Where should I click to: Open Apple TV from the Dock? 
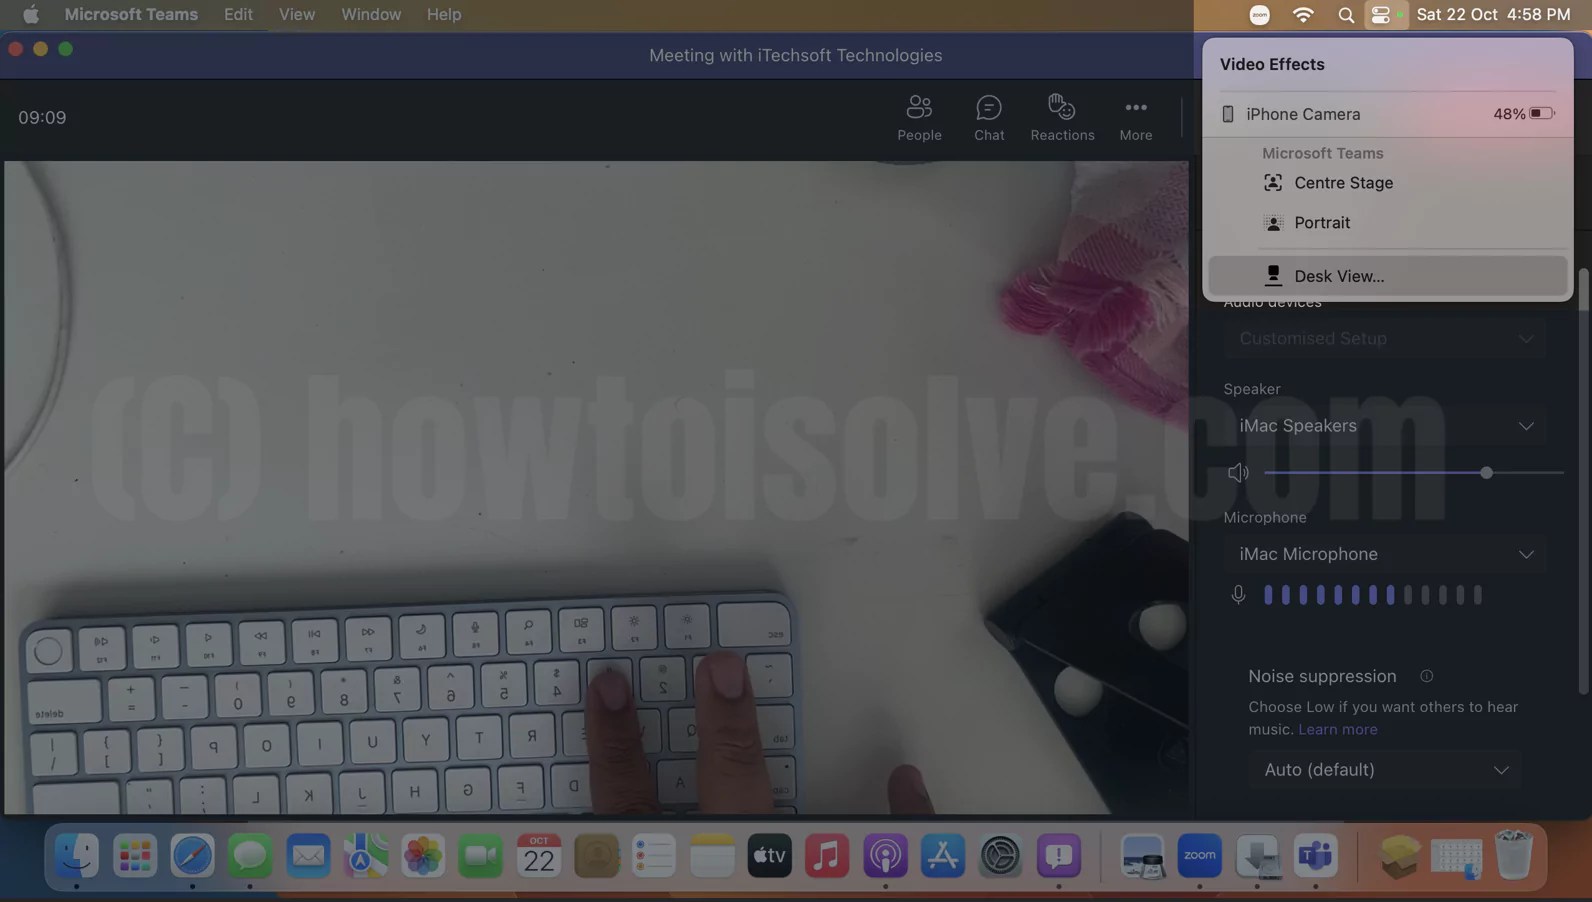770,856
